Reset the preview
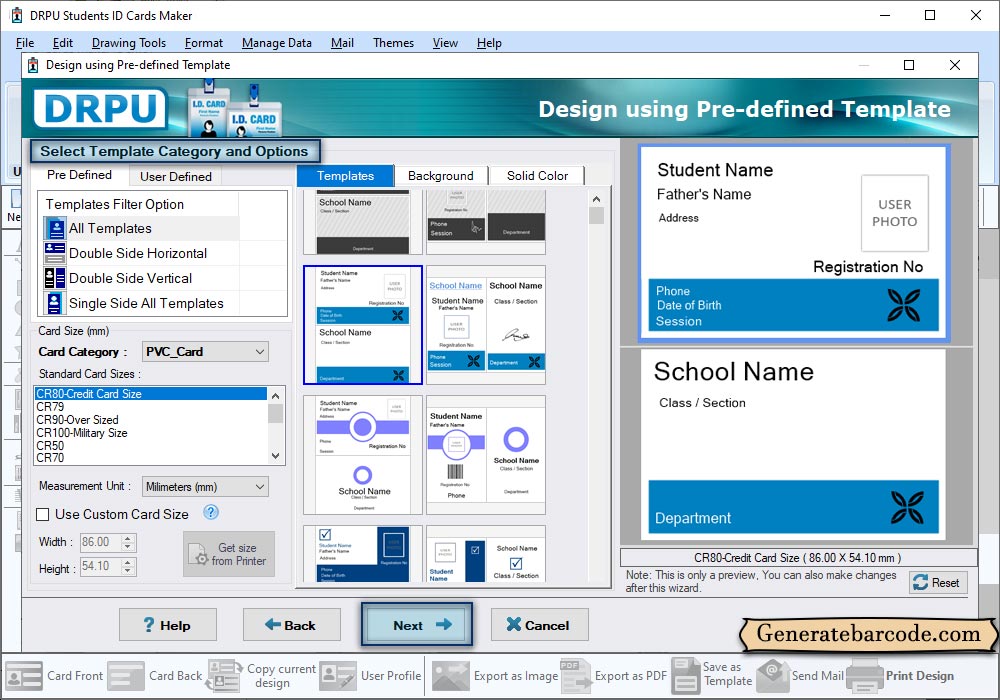The width and height of the screenshot is (1000, 700). tap(938, 582)
